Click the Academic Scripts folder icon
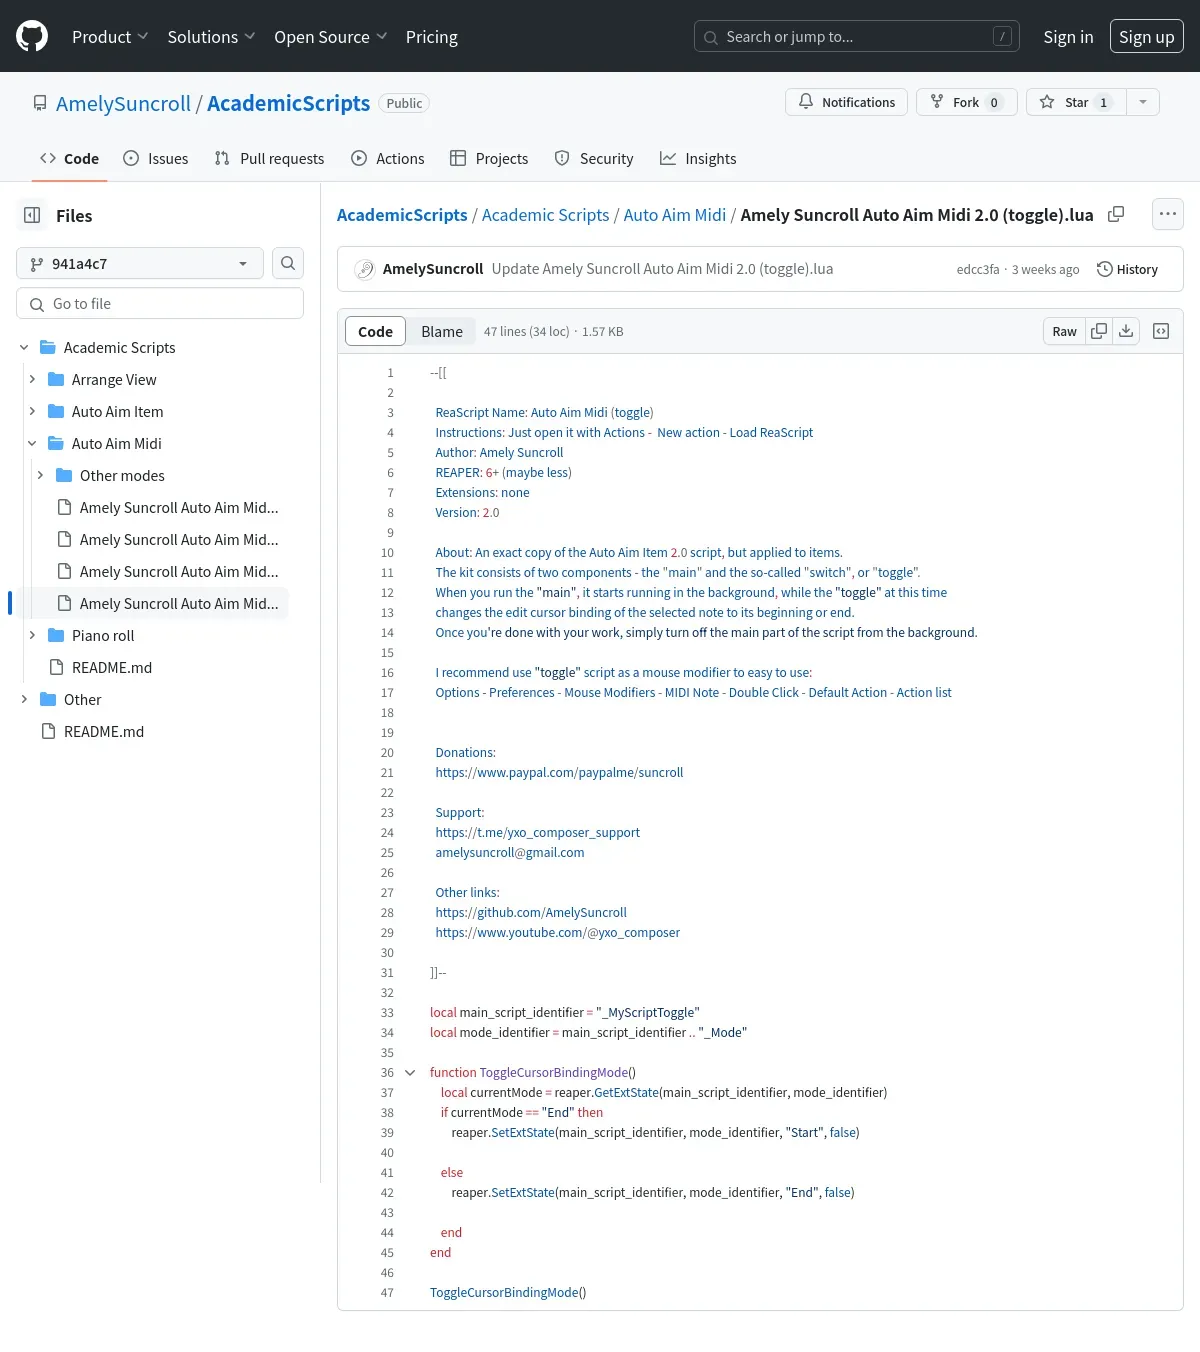 48,347
